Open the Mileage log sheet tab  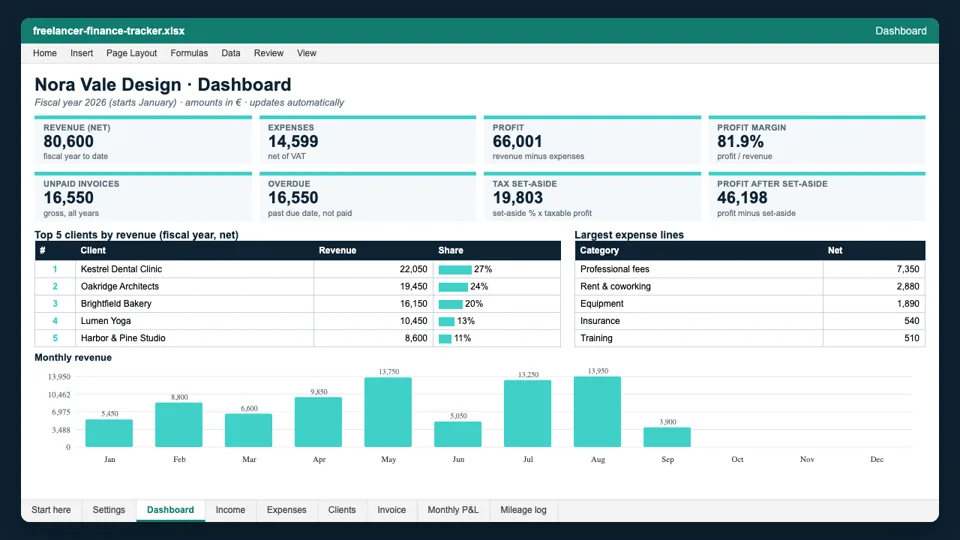523,510
